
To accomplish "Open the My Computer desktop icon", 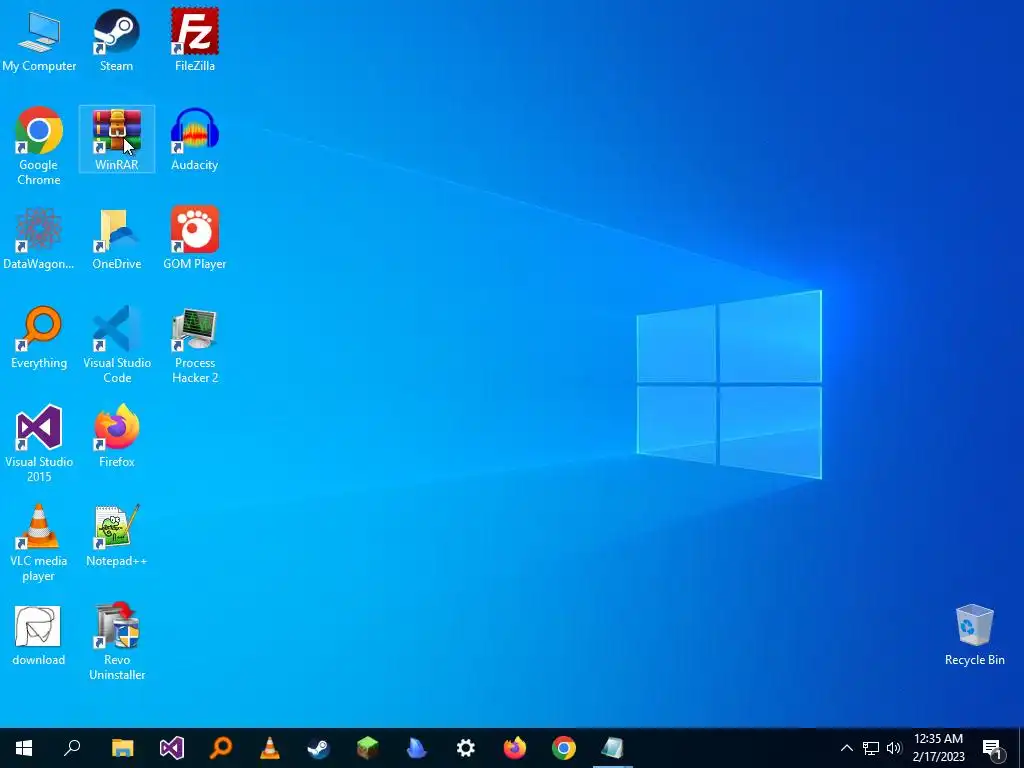I will click(39, 40).
